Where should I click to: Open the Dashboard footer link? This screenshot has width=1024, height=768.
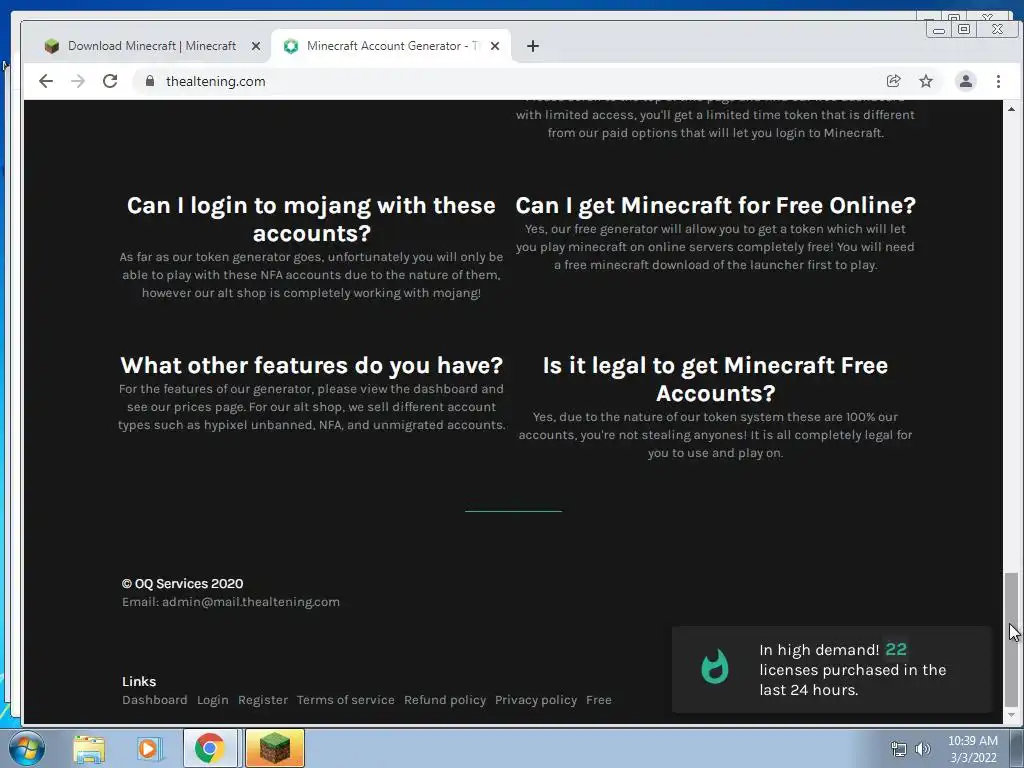(x=155, y=700)
